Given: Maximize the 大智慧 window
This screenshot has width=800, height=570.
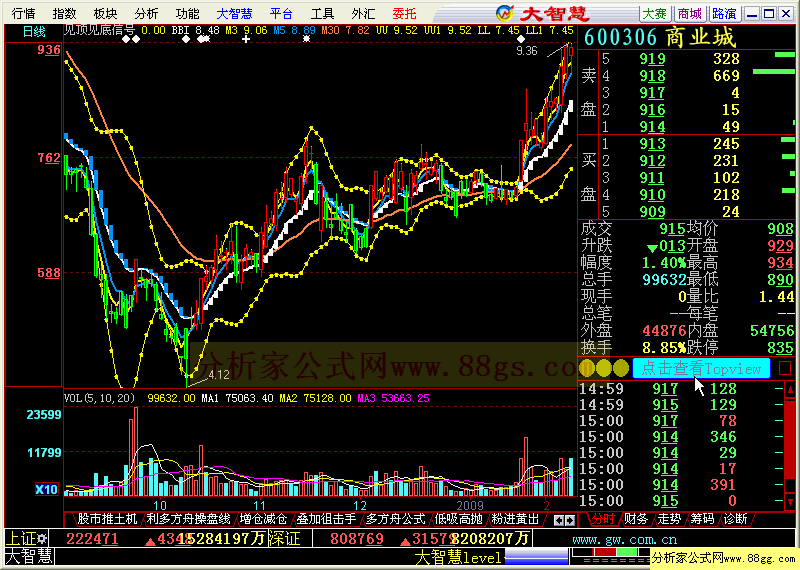Looking at the screenshot, I should point(769,14).
